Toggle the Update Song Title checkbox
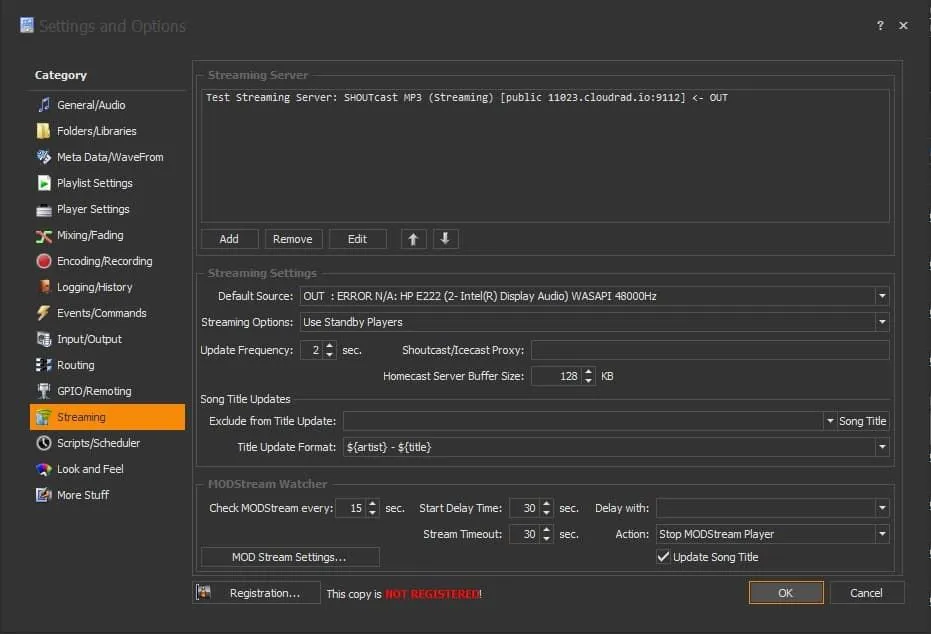The width and height of the screenshot is (931, 634). (x=663, y=557)
